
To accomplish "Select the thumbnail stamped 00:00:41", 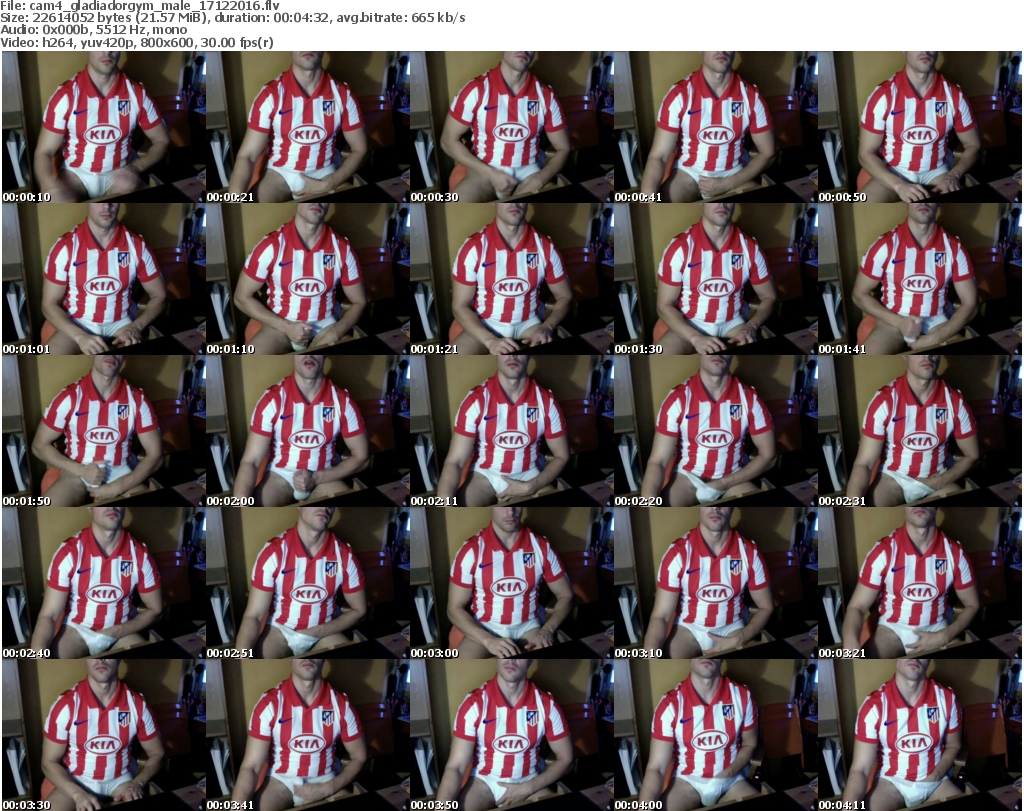I will coord(716,127).
